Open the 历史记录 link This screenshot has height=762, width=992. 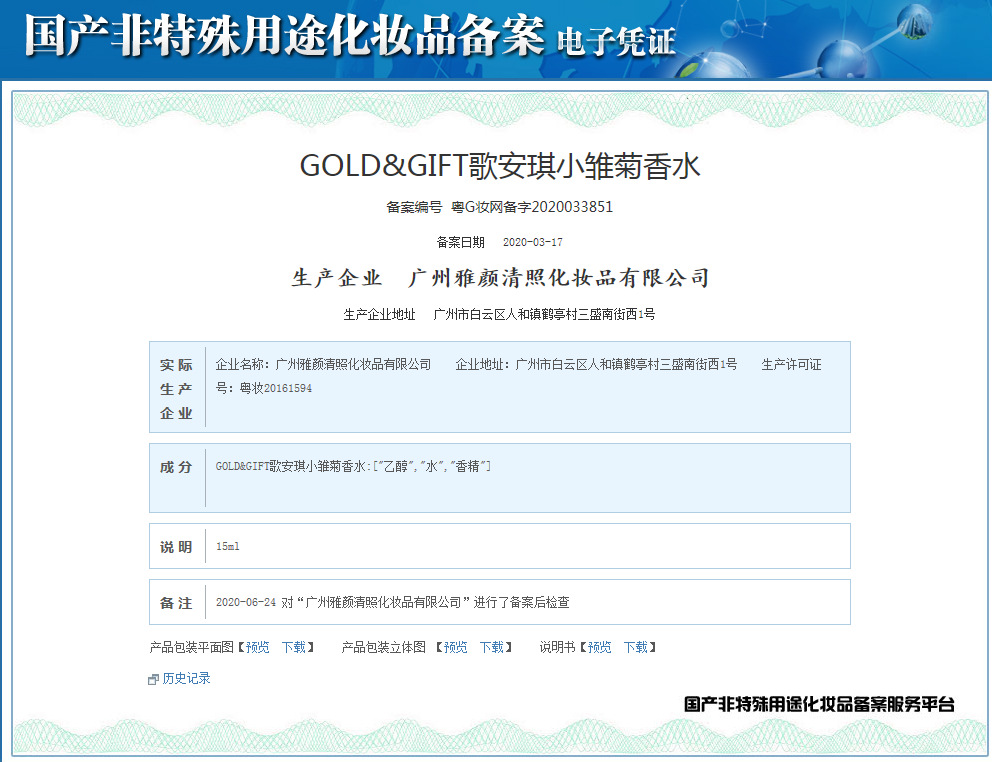(x=186, y=678)
